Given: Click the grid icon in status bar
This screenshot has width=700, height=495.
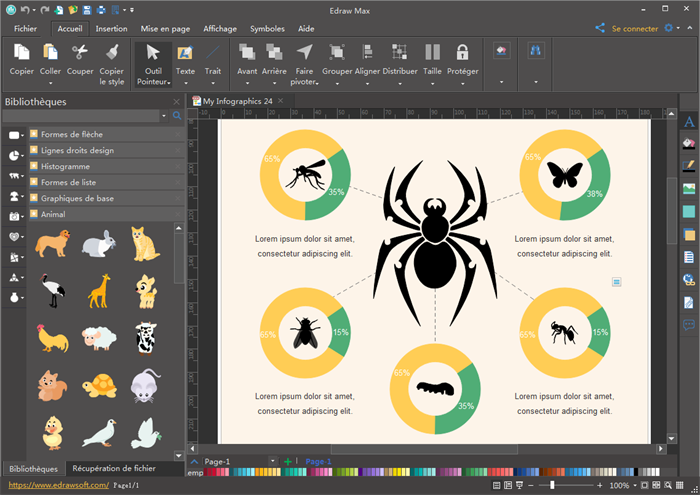Looking at the screenshot, I should 679,485.
